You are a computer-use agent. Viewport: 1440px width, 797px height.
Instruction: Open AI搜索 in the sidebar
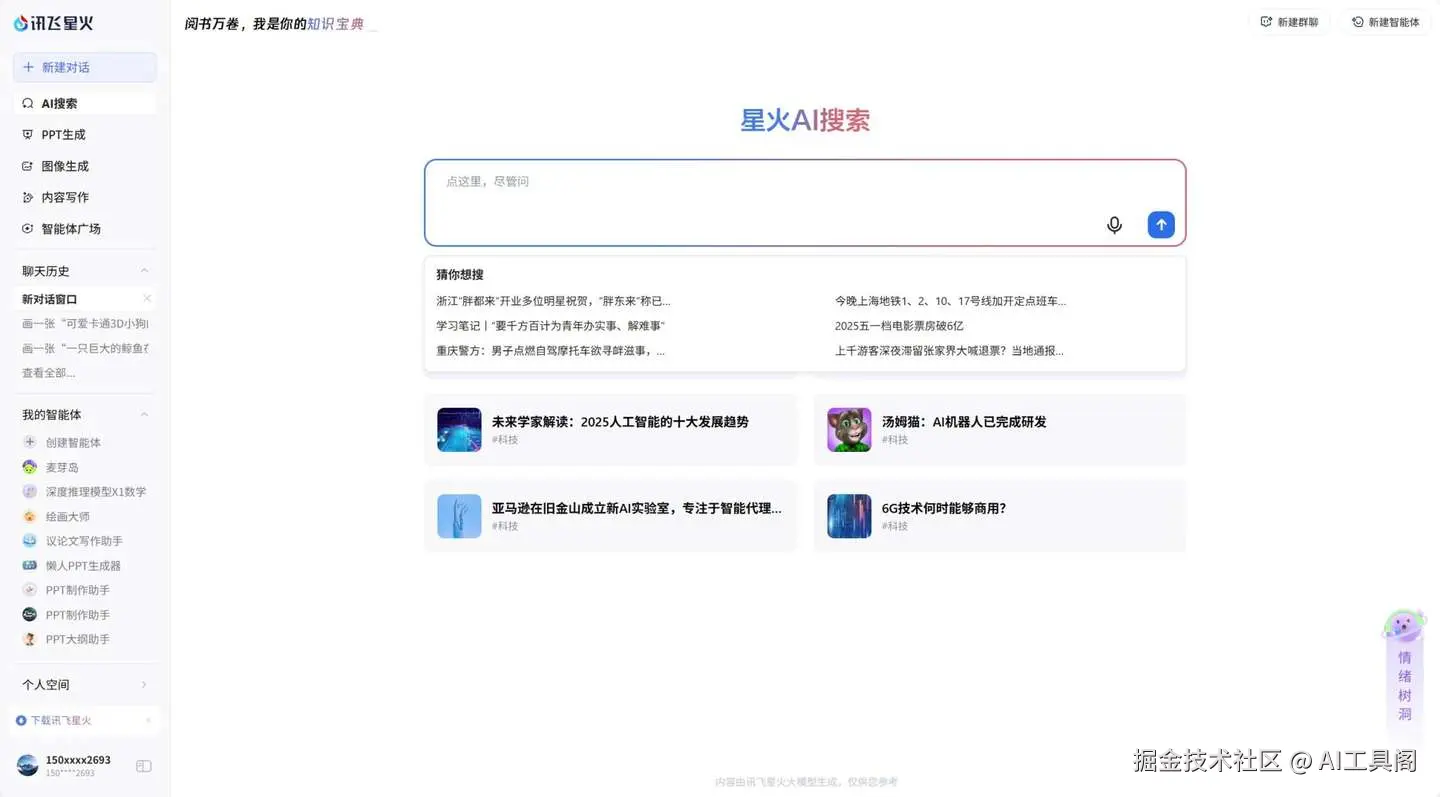[x=85, y=103]
